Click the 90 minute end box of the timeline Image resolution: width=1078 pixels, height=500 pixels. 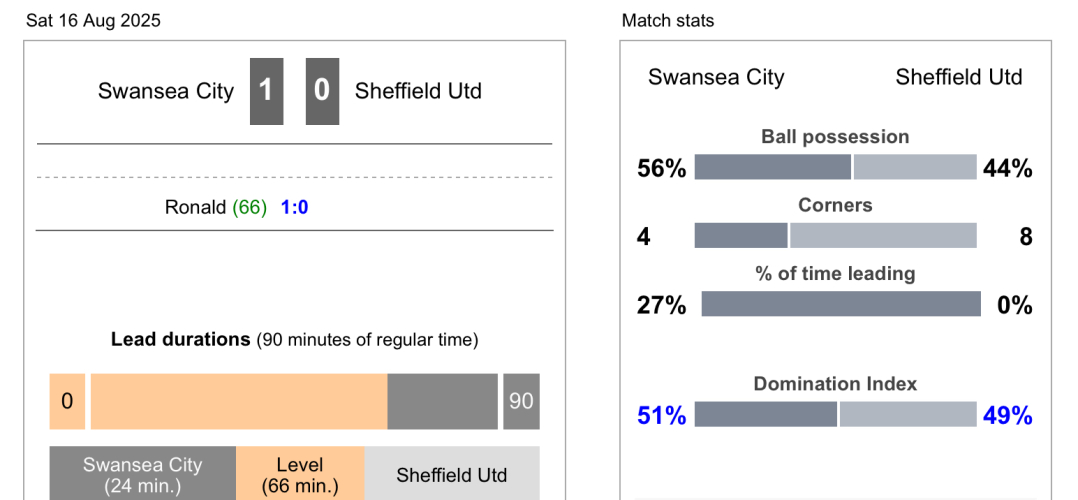[521, 401]
